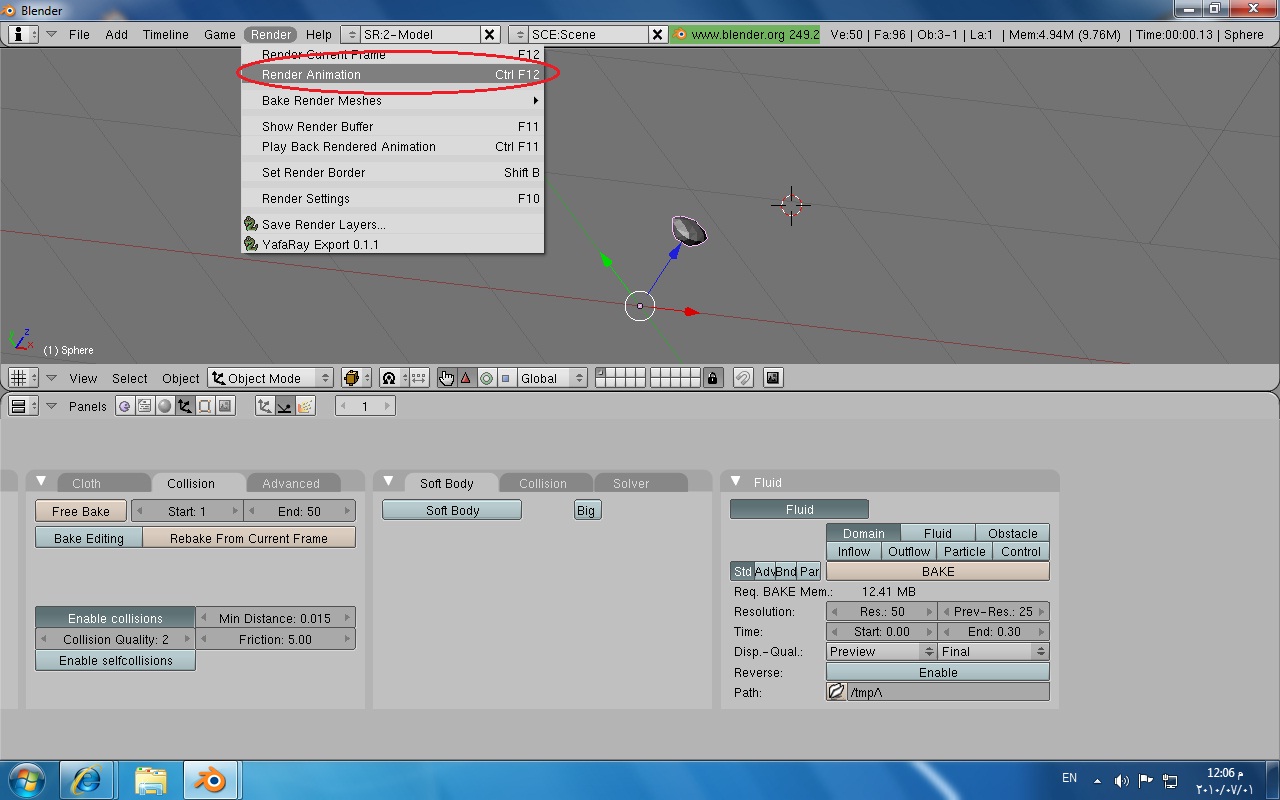The image size is (1280, 800).
Task: Open the Particle buttons sub-context icon
Action: 305,406
